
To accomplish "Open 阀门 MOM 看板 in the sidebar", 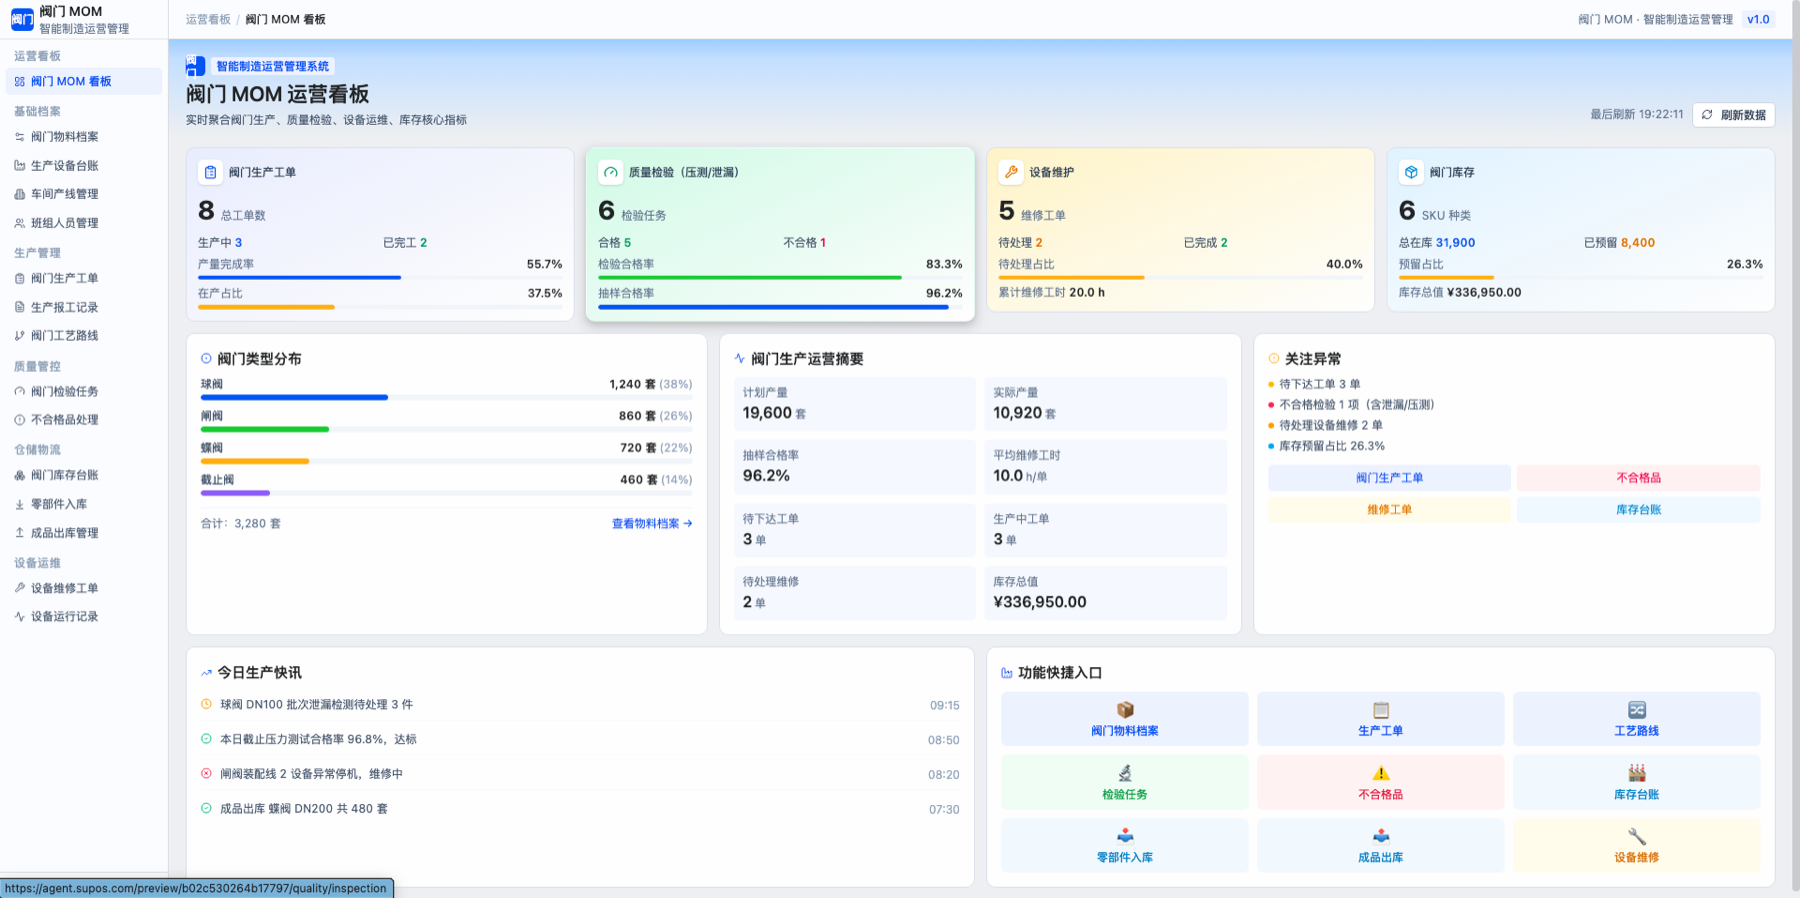I will [x=84, y=81].
